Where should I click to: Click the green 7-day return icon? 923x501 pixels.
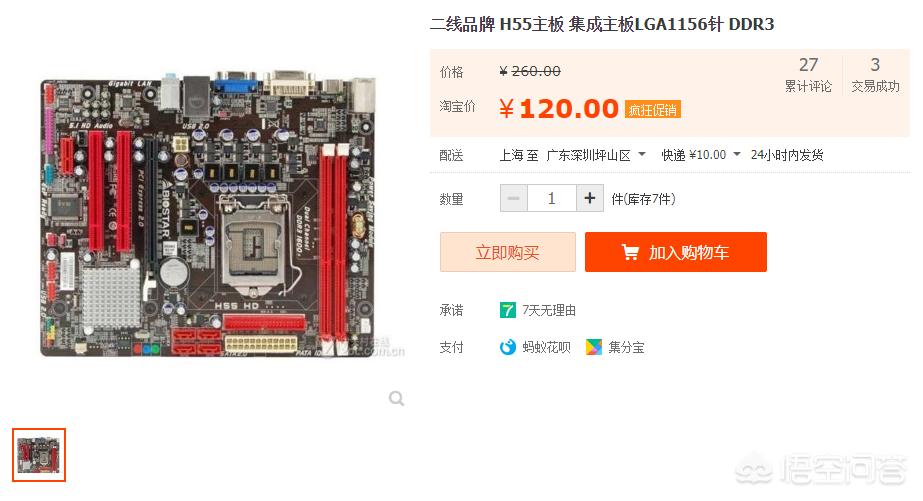(x=507, y=310)
